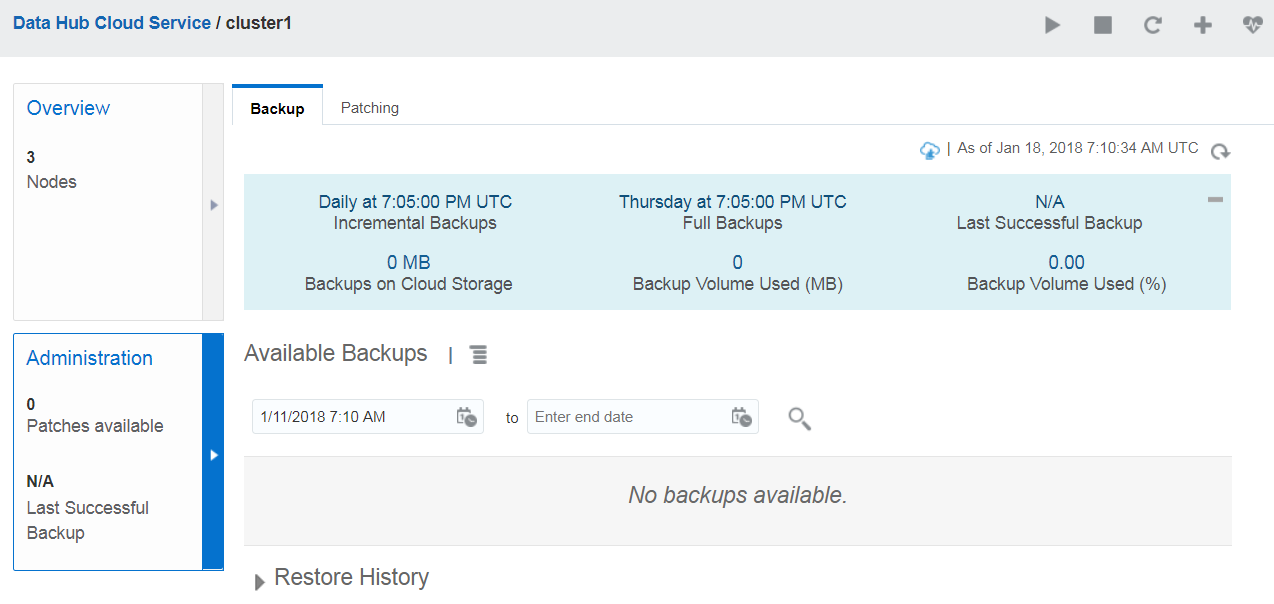Screen dimensions: 1274x604
Task: Expand the Overview panel arrow
Action: 213,204
